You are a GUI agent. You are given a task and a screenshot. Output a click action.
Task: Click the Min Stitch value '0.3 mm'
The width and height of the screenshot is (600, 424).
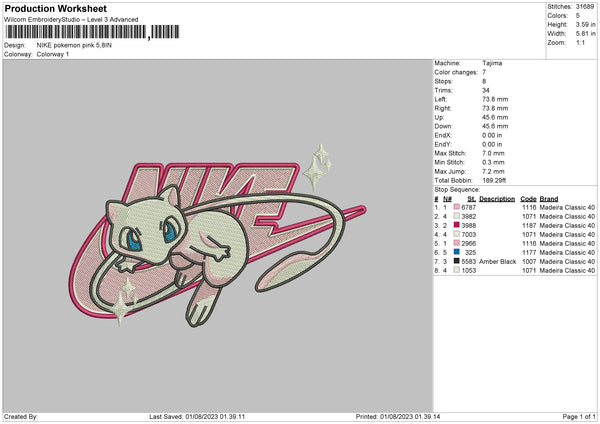(493, 162)
